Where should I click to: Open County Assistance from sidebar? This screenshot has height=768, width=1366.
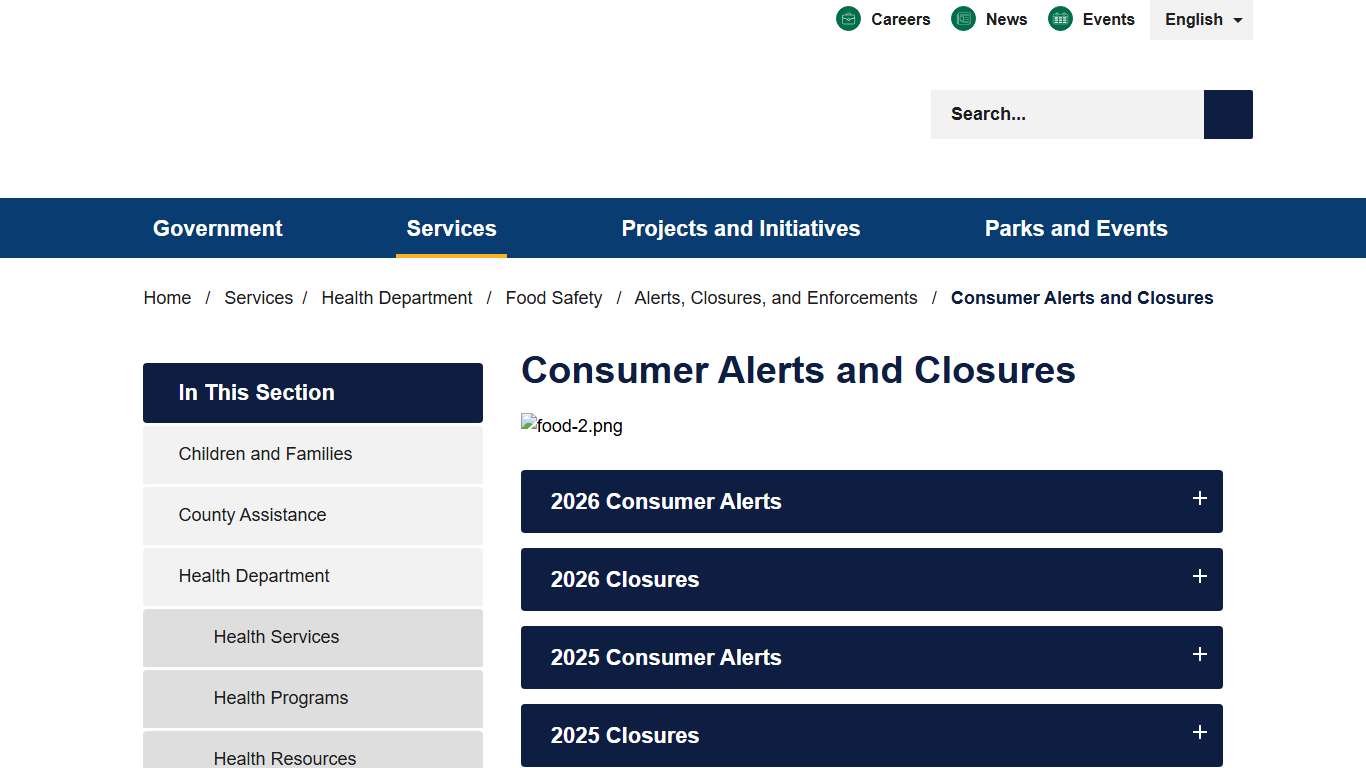coord(252,515)
